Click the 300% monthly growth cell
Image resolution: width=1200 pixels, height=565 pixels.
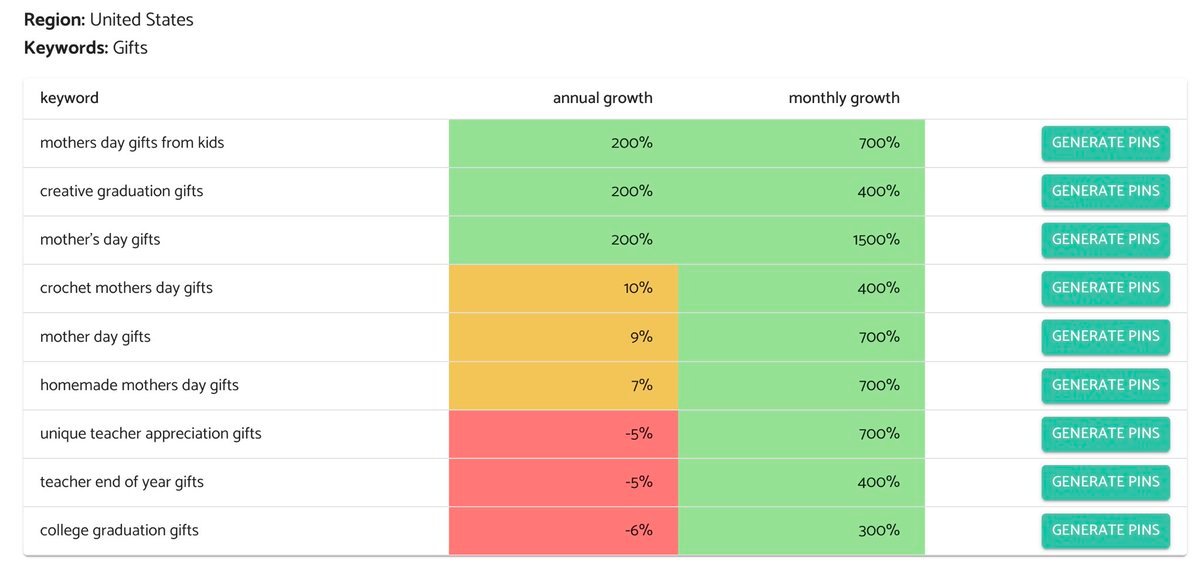801,530
